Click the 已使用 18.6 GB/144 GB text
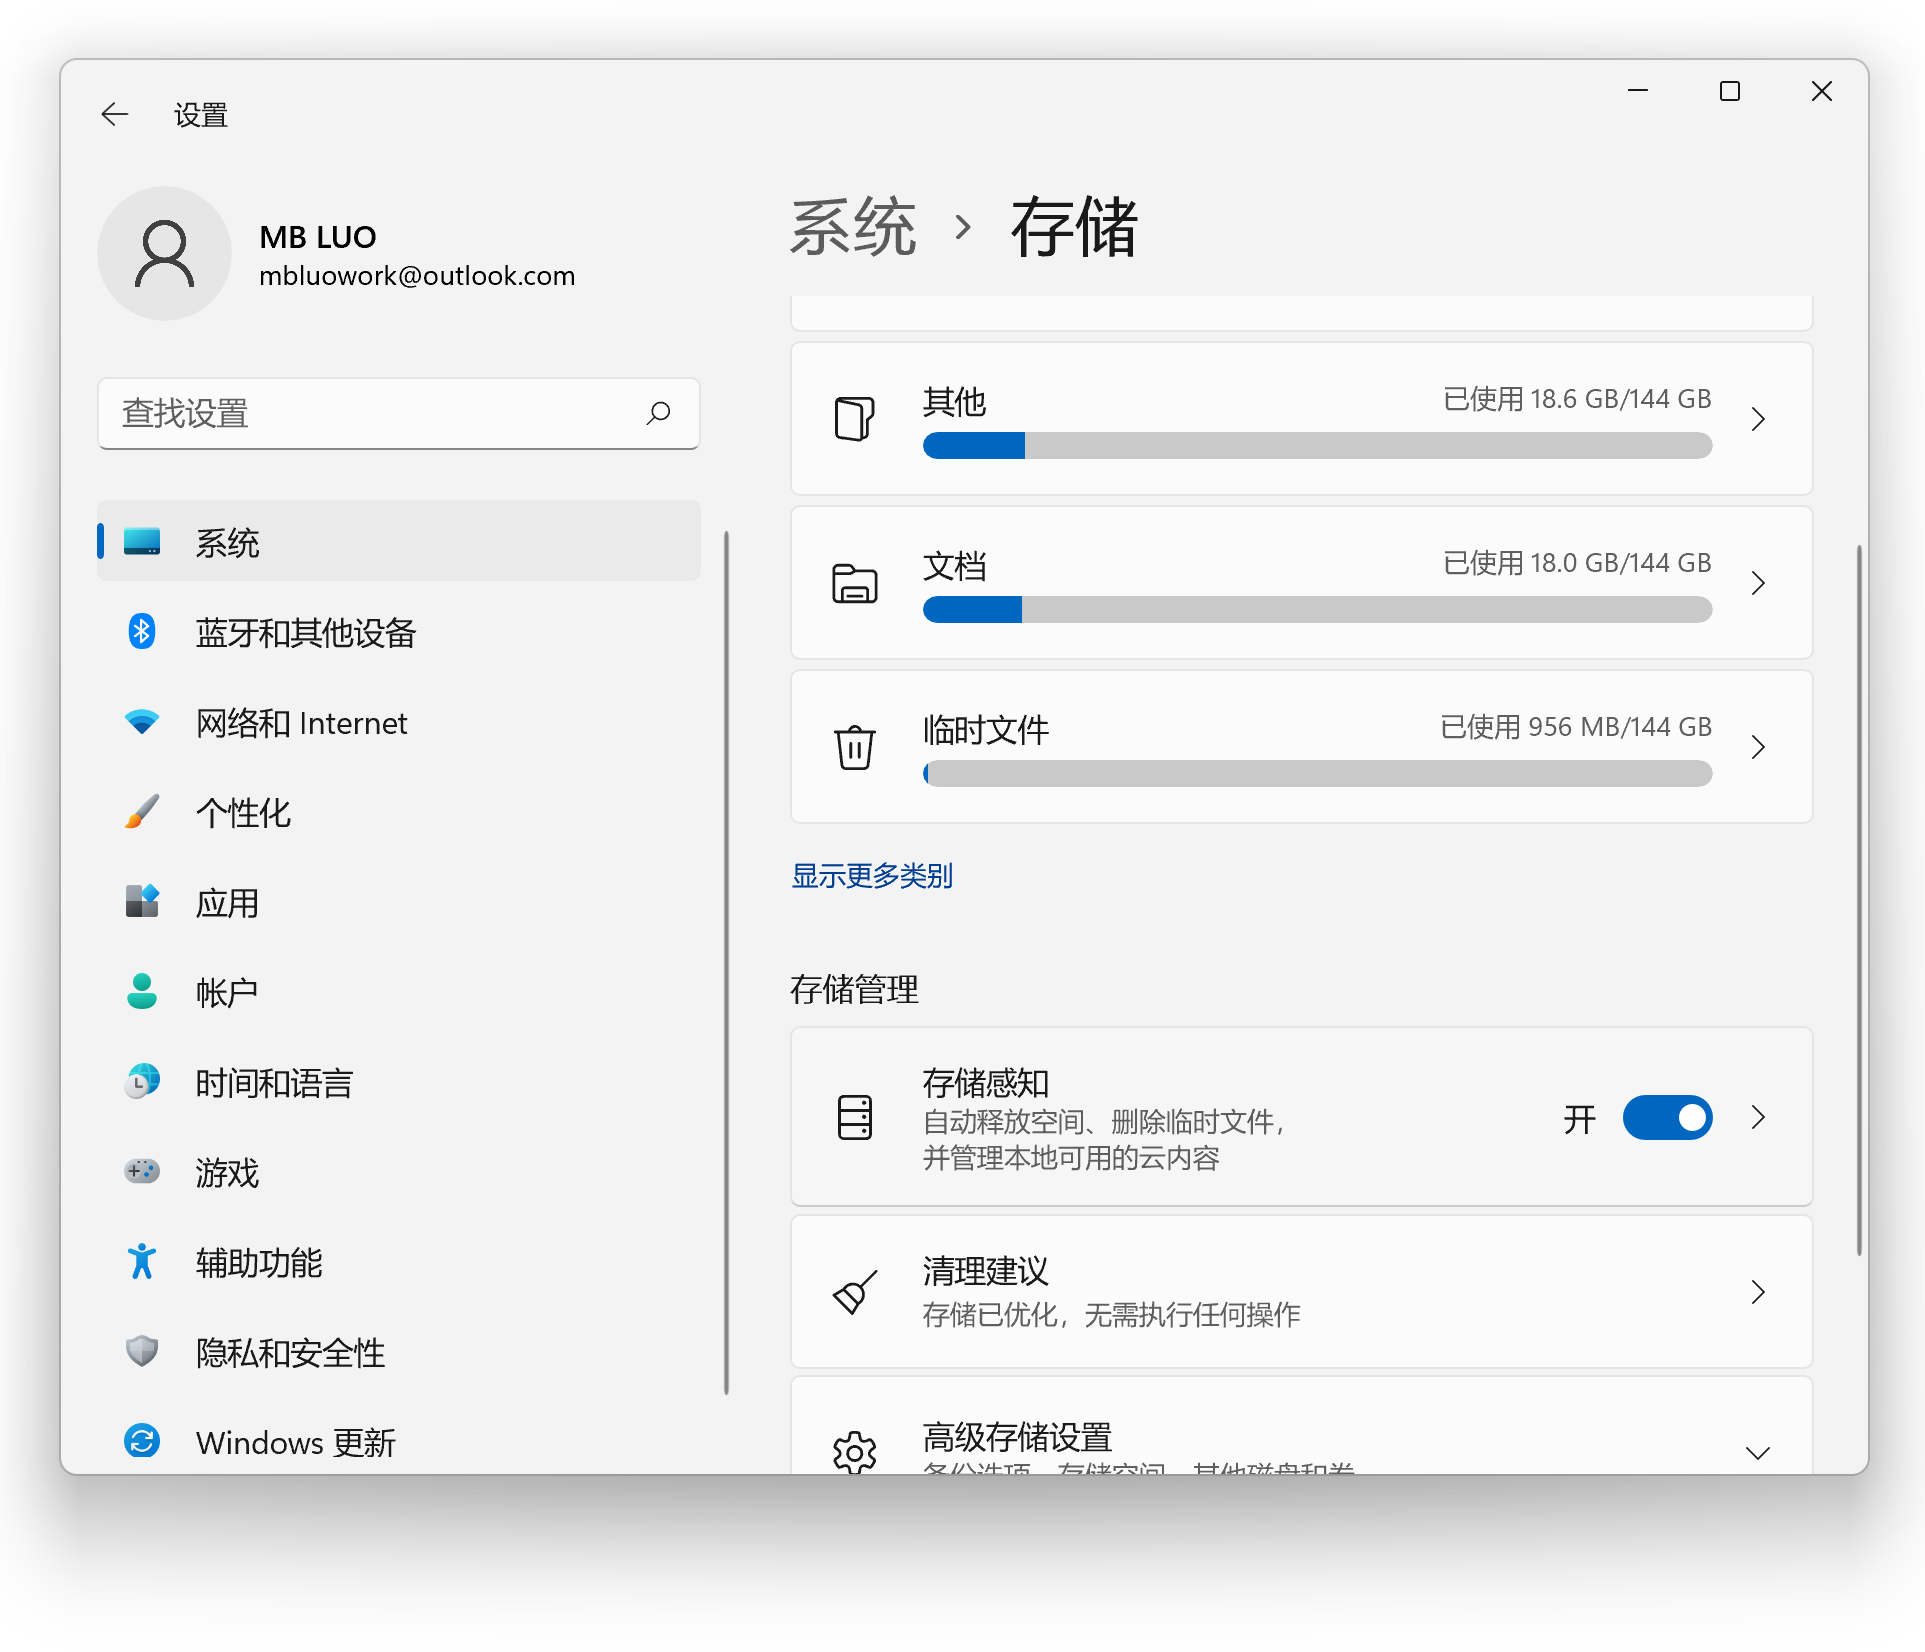Image resolution: width=1925 pixels, height=1652 pixels. [x=1577, y=399]
